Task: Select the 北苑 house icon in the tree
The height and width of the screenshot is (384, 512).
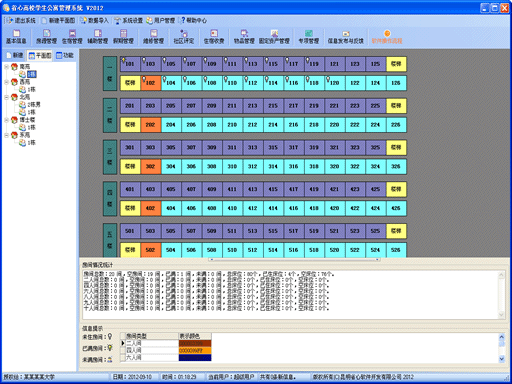Action: (x=14, y=97)
